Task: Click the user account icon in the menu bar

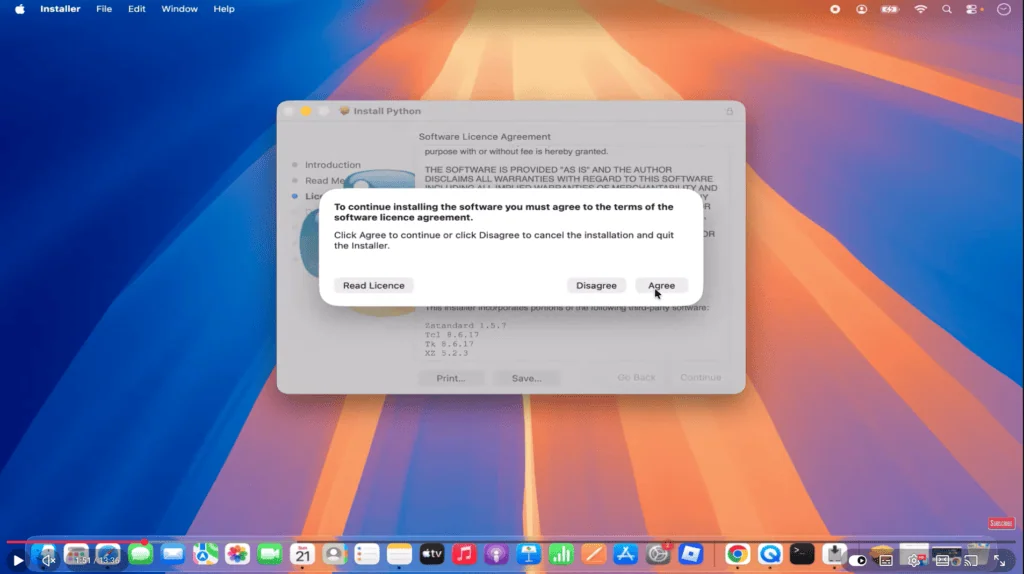Action: pyautogui.click(x=861, y=9)
